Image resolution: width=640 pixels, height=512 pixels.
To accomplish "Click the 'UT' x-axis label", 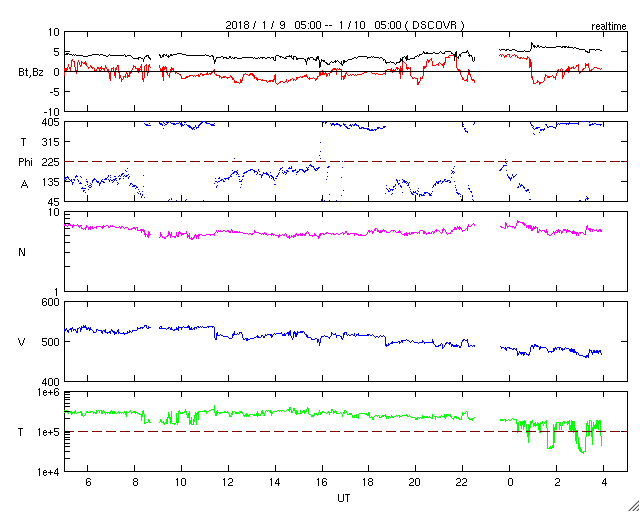I will click(x=344, y=498).
